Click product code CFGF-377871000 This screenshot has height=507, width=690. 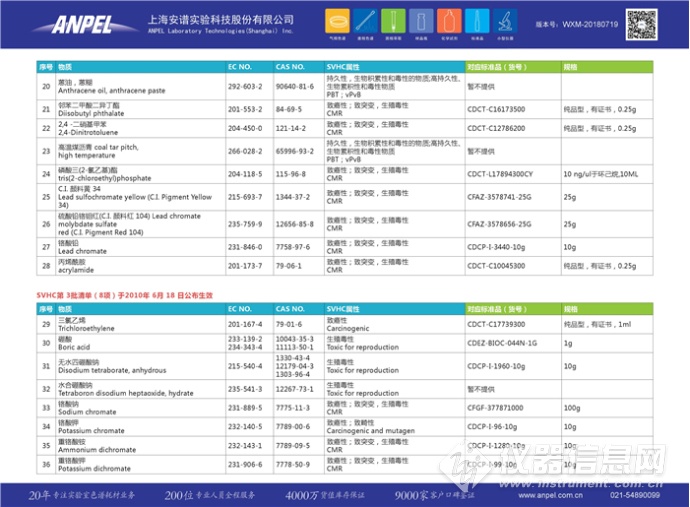495,408
